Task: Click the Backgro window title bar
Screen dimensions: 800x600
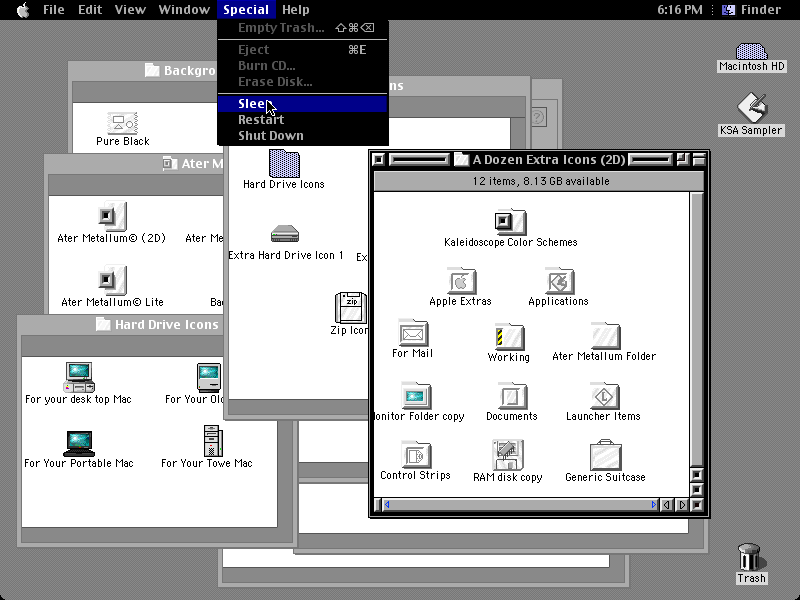Action: tap(144, 70)
